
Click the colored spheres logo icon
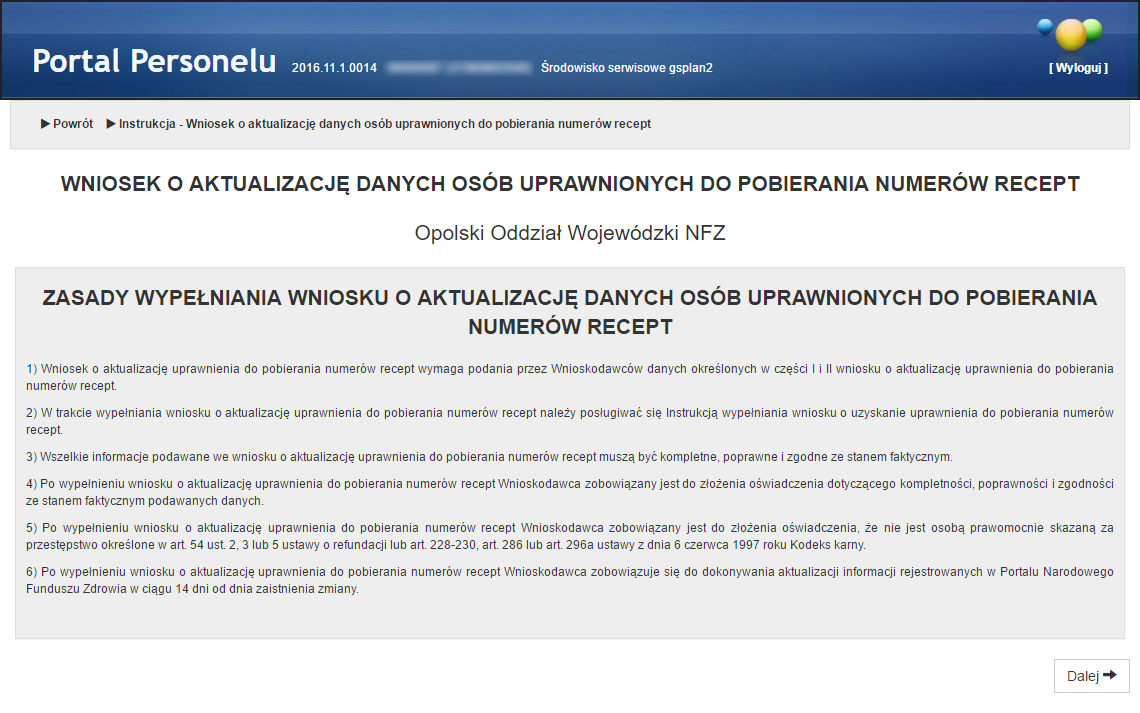(1071, 33)
